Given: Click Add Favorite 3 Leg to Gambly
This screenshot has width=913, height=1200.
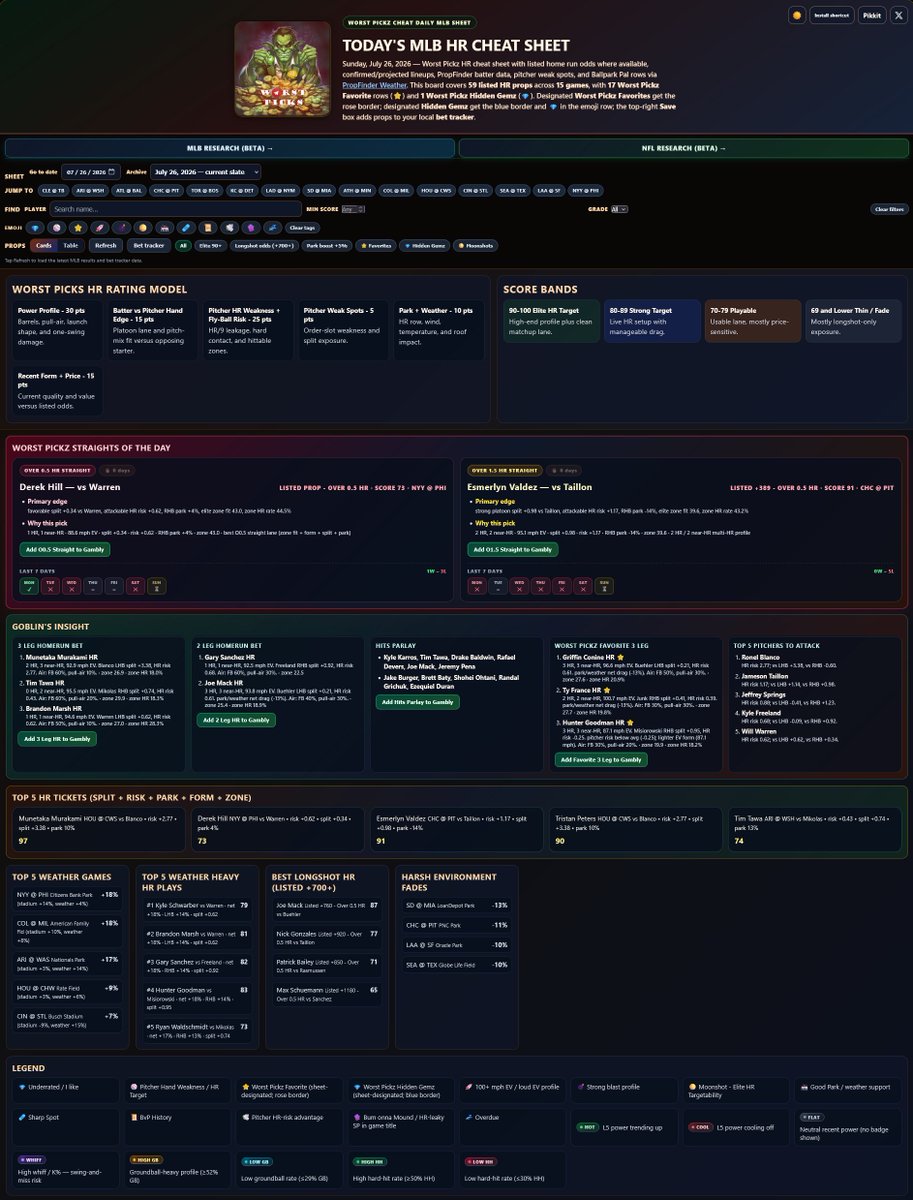Looking at the screenshot, I should click(601, 760).
